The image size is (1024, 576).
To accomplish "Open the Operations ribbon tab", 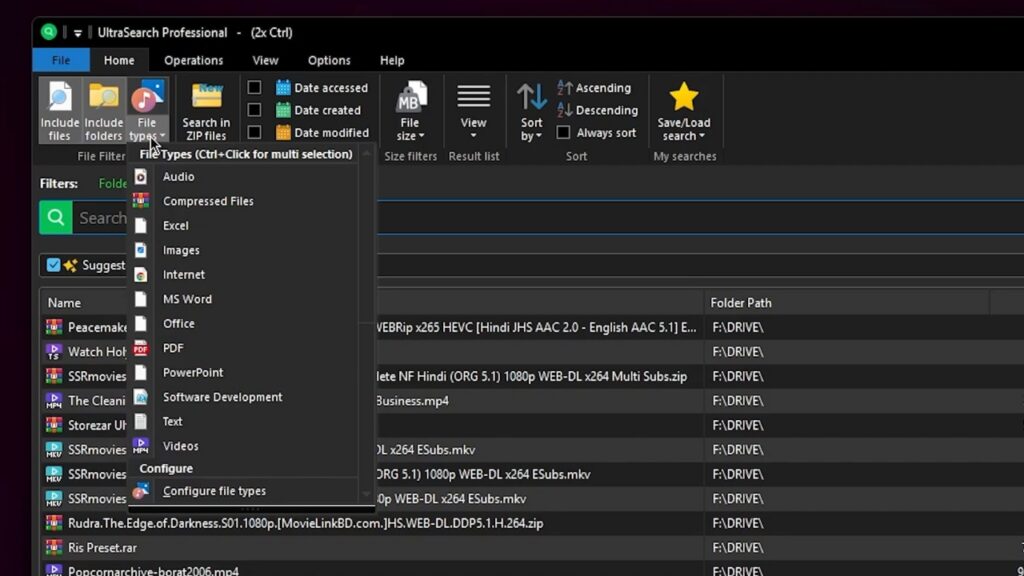I will 194,60.
